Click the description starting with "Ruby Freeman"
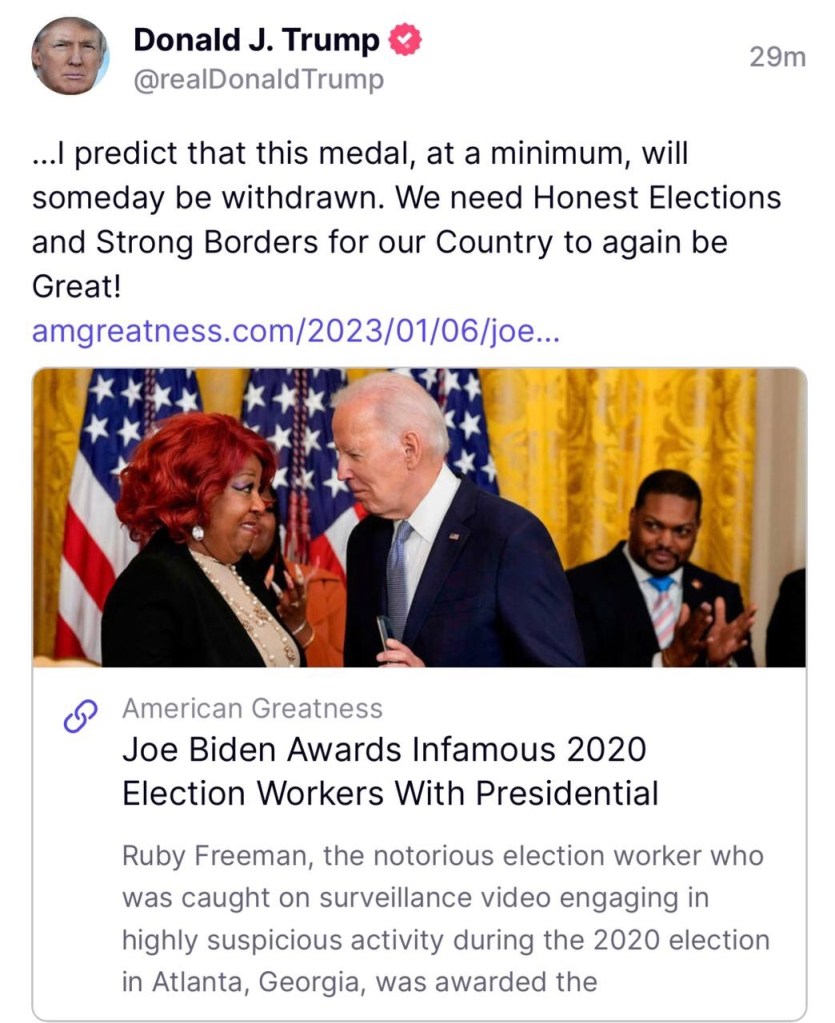Image resolution: width=835 pixels, height=1023 pixels. 442,857
